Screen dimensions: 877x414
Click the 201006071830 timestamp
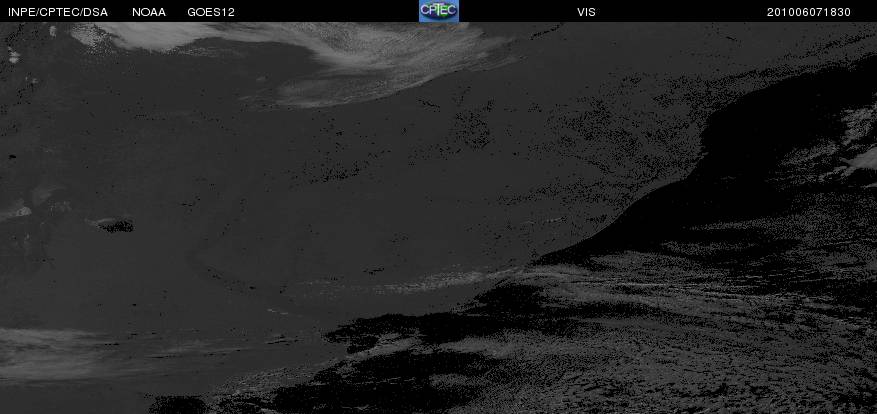coord(809,12)
